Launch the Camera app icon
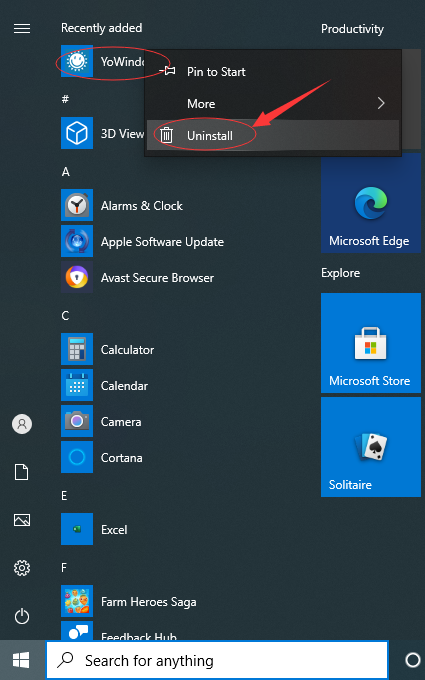This screenshot has width=425, height=680. (77, 421)
